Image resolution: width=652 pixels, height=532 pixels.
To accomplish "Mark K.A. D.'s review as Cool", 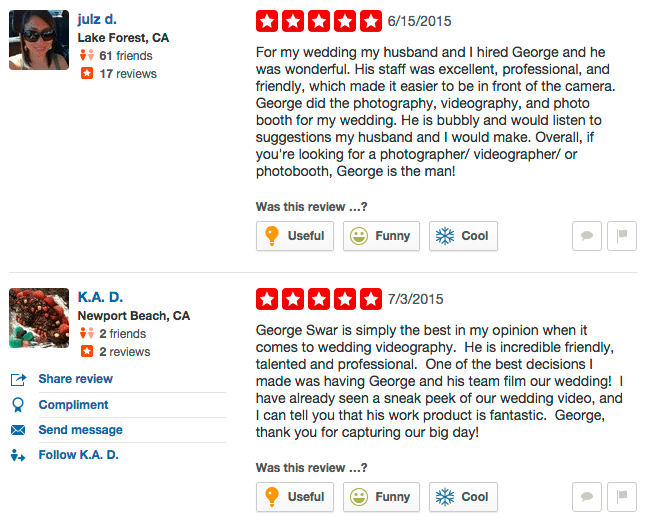I will tap(464, 497).
